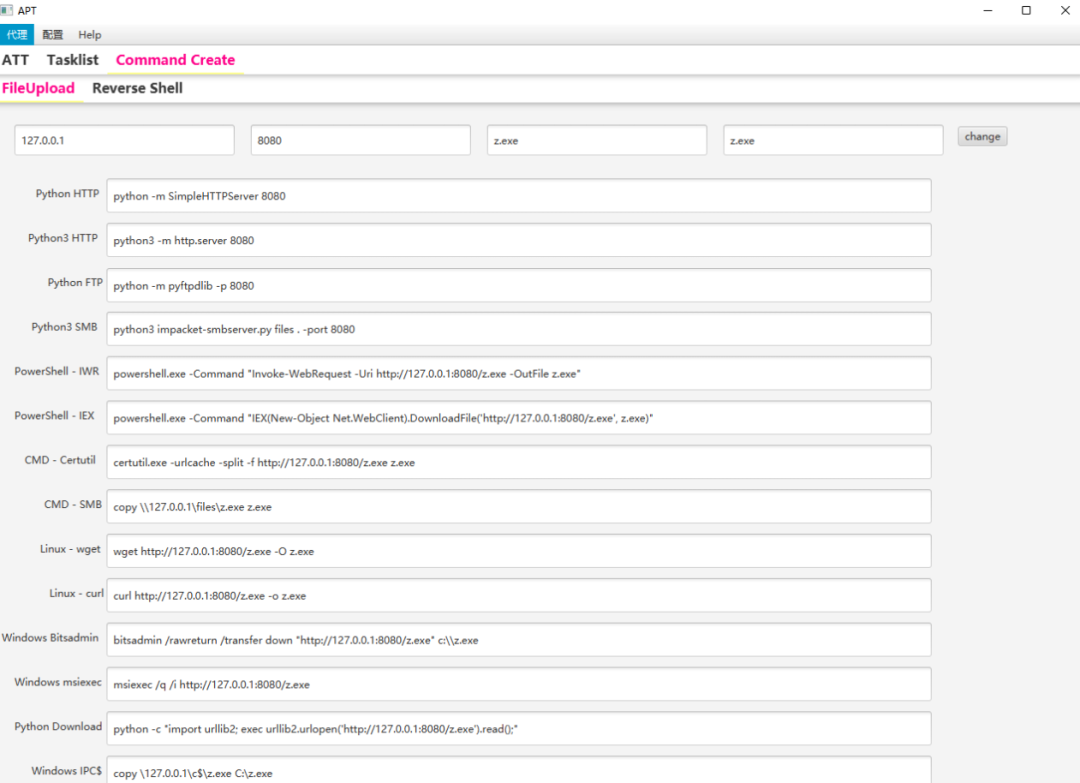
Task: Open the 配置 menu
Action: [x=52, y=34]
